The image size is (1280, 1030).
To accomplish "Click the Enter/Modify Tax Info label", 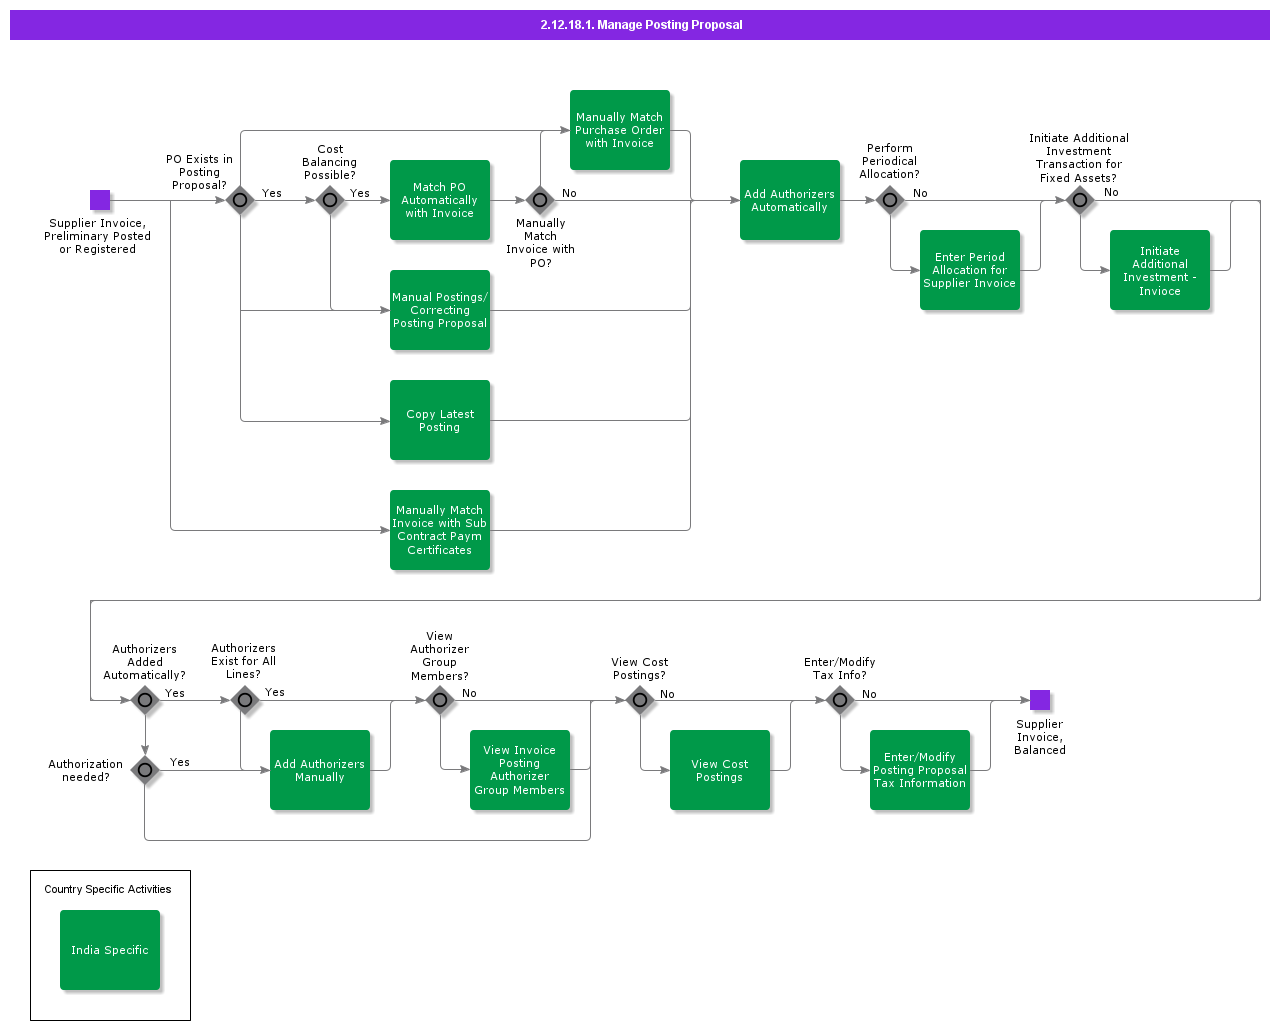I will [840, 669].
